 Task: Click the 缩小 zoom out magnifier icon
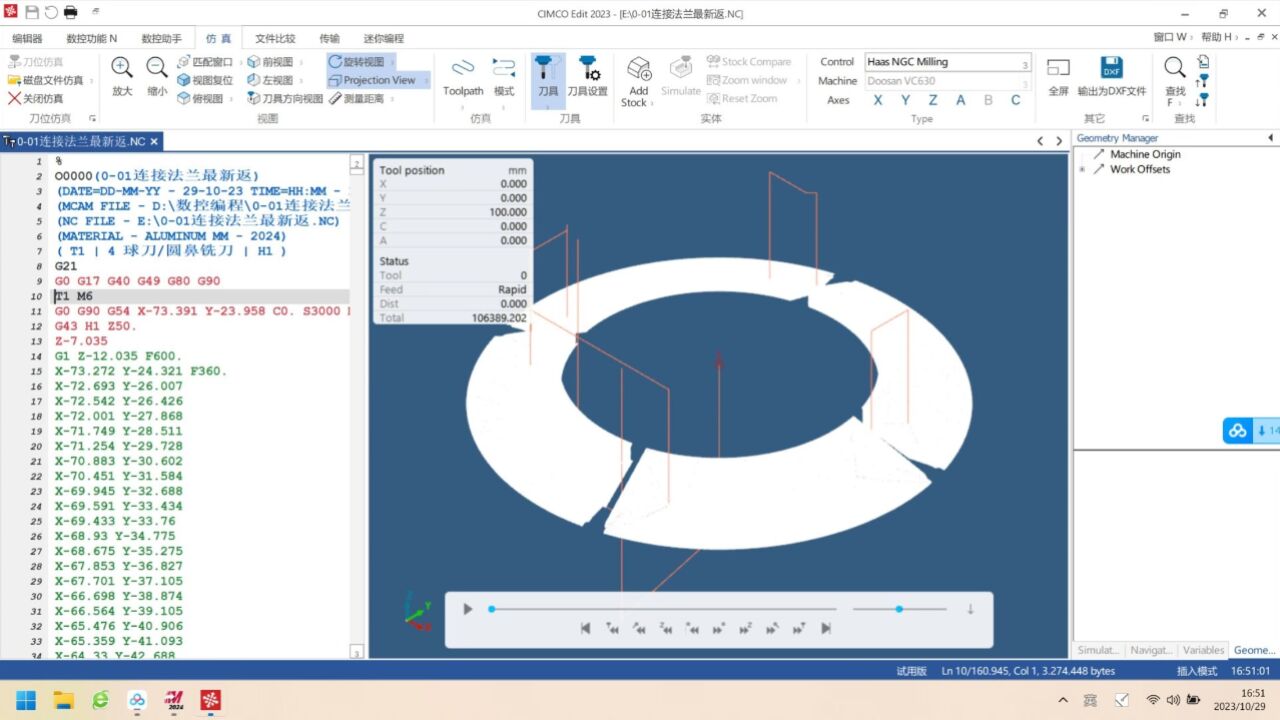pyautogui.click(x=157, y=68)
